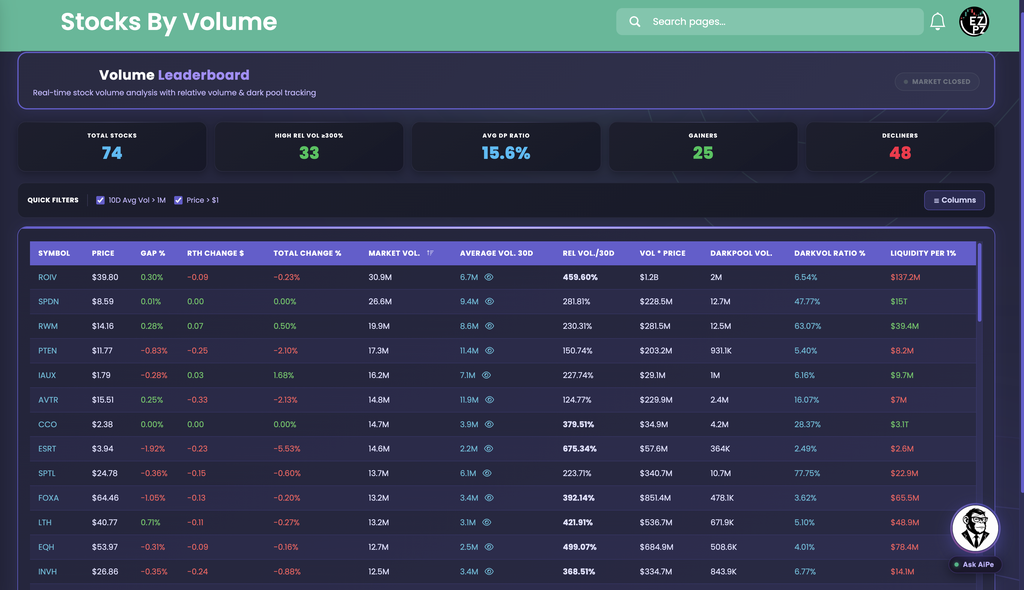Open the ESRT symbol link
This screenshot has width=1024, height=590.
click(47, 449)
